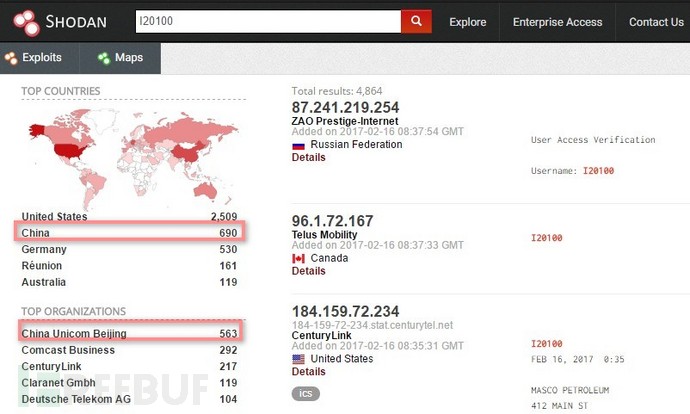Viewport: 690px width, 414px height.
Task: Click the United States count 2,509
Action: 224,216
